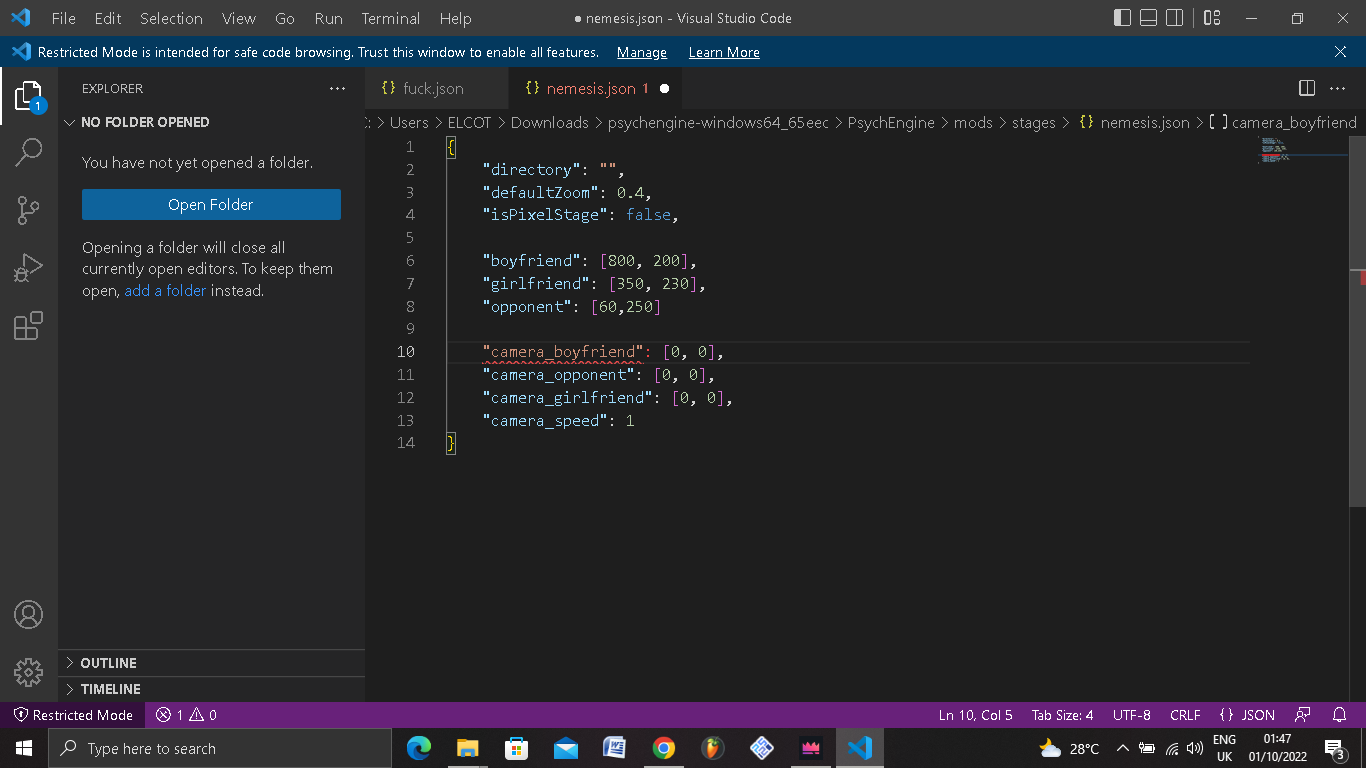Click the Learn More link
The height and width of the screenshot is (768, 1366).
pyautogui.click(x=724, y=52)
